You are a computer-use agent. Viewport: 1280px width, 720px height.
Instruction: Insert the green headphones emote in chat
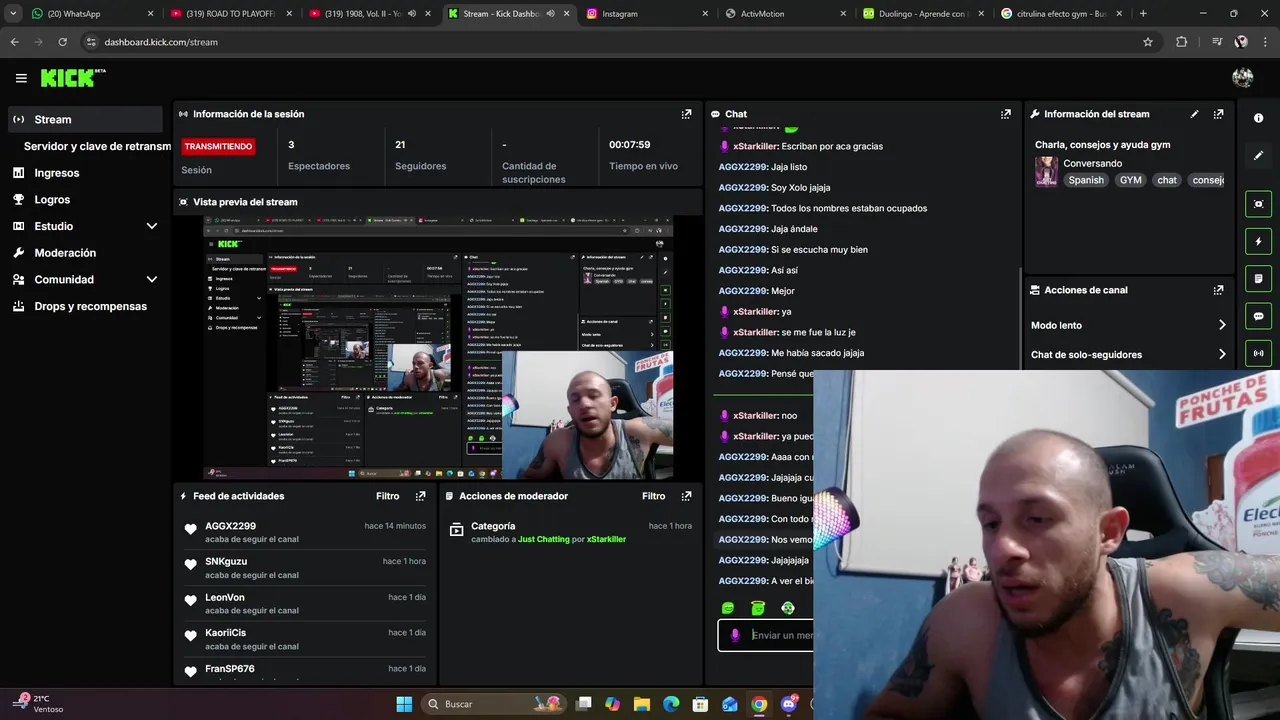pyautogui.click(x=788, y=608)
